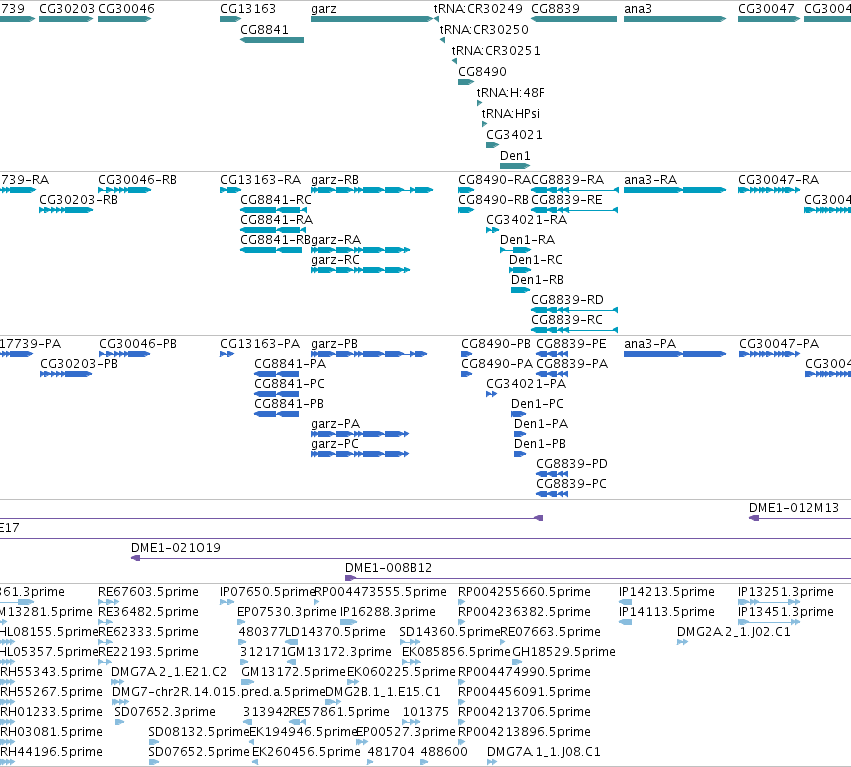
Task: Click the CG8841-PA protein label
Action: [x=290, y=364]
